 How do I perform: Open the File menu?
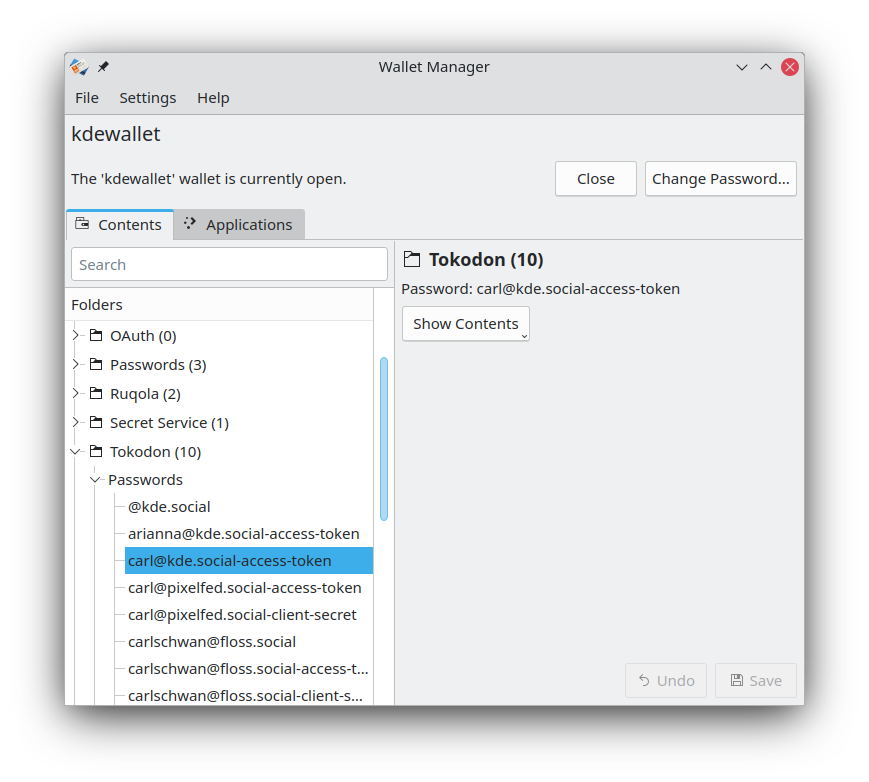[87, 98]
